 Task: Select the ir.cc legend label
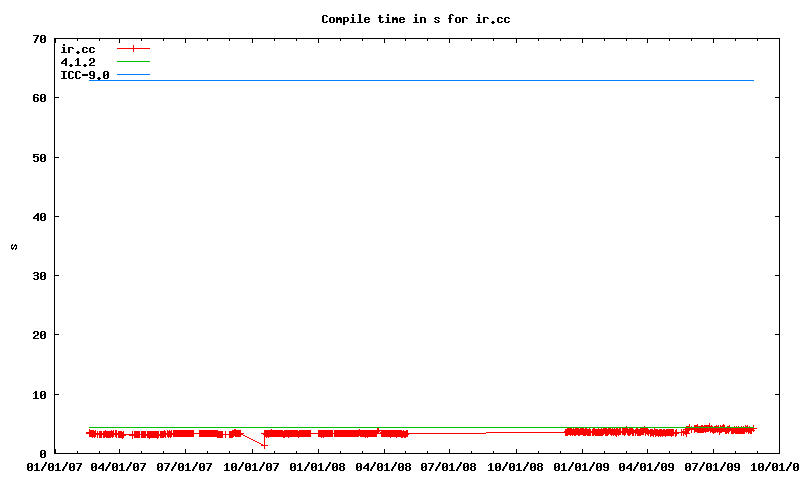pos(78,49)
